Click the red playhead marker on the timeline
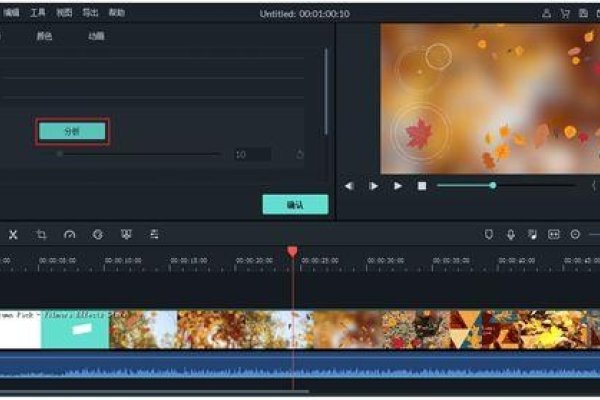Viewport: 600px width, 400px height. pos(292,251)
